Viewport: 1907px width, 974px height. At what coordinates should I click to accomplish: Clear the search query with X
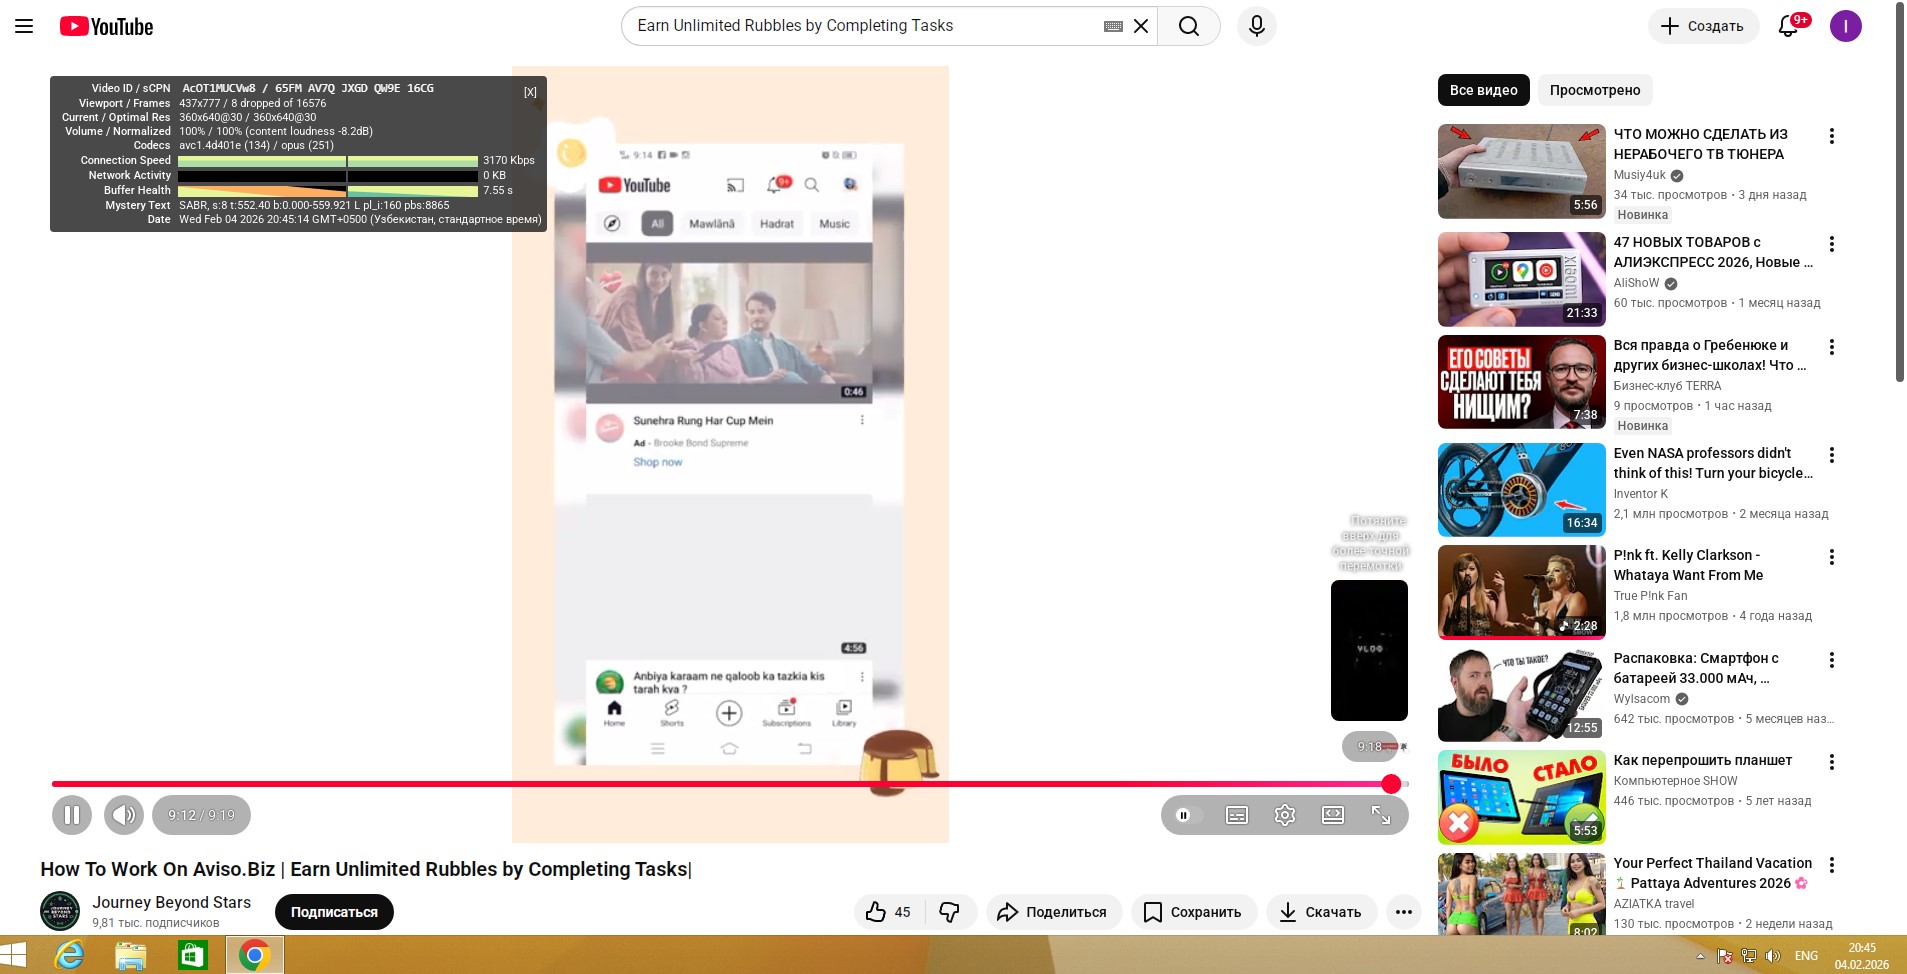(1141, 26)
